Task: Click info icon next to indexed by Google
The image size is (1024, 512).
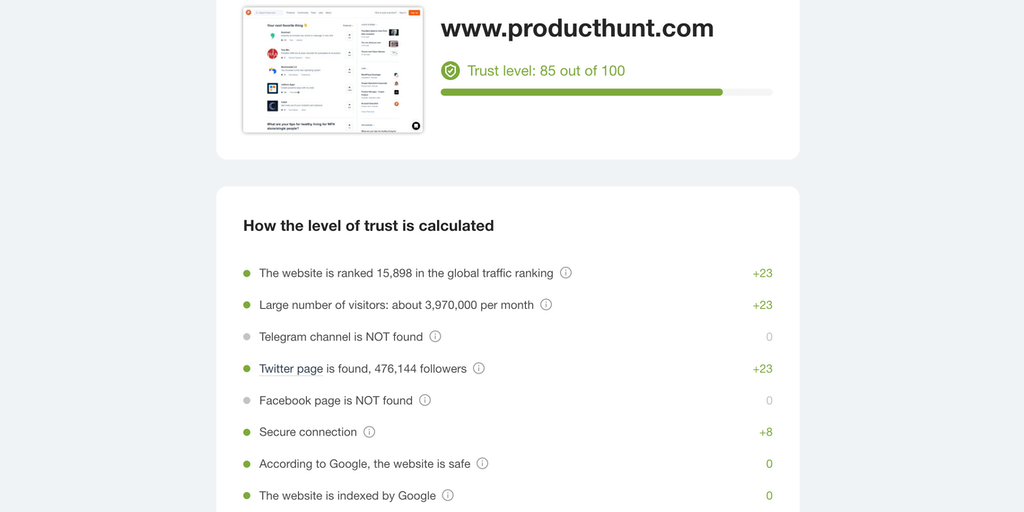Action: [448, 495]
